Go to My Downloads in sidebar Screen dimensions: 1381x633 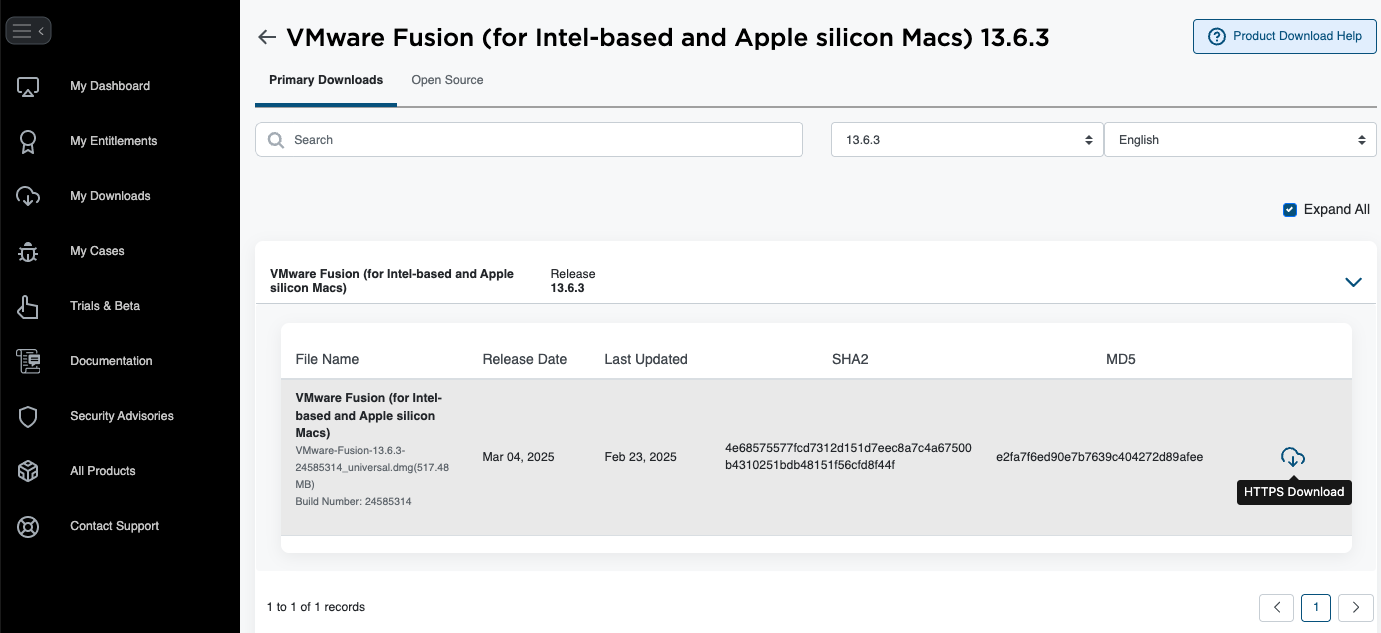(x=110, y=196)
